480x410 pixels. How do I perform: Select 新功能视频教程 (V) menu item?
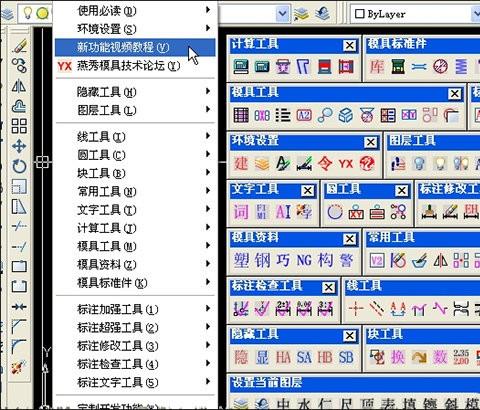135,47
